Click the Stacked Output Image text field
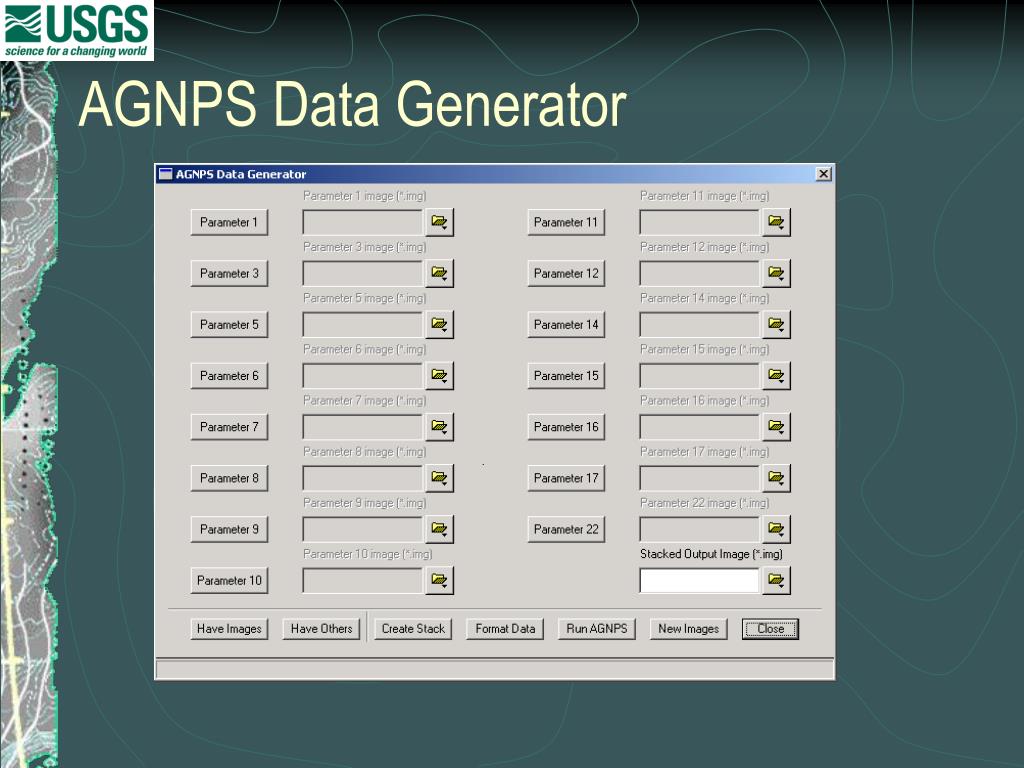The image size is (1024, 768). 699,580
